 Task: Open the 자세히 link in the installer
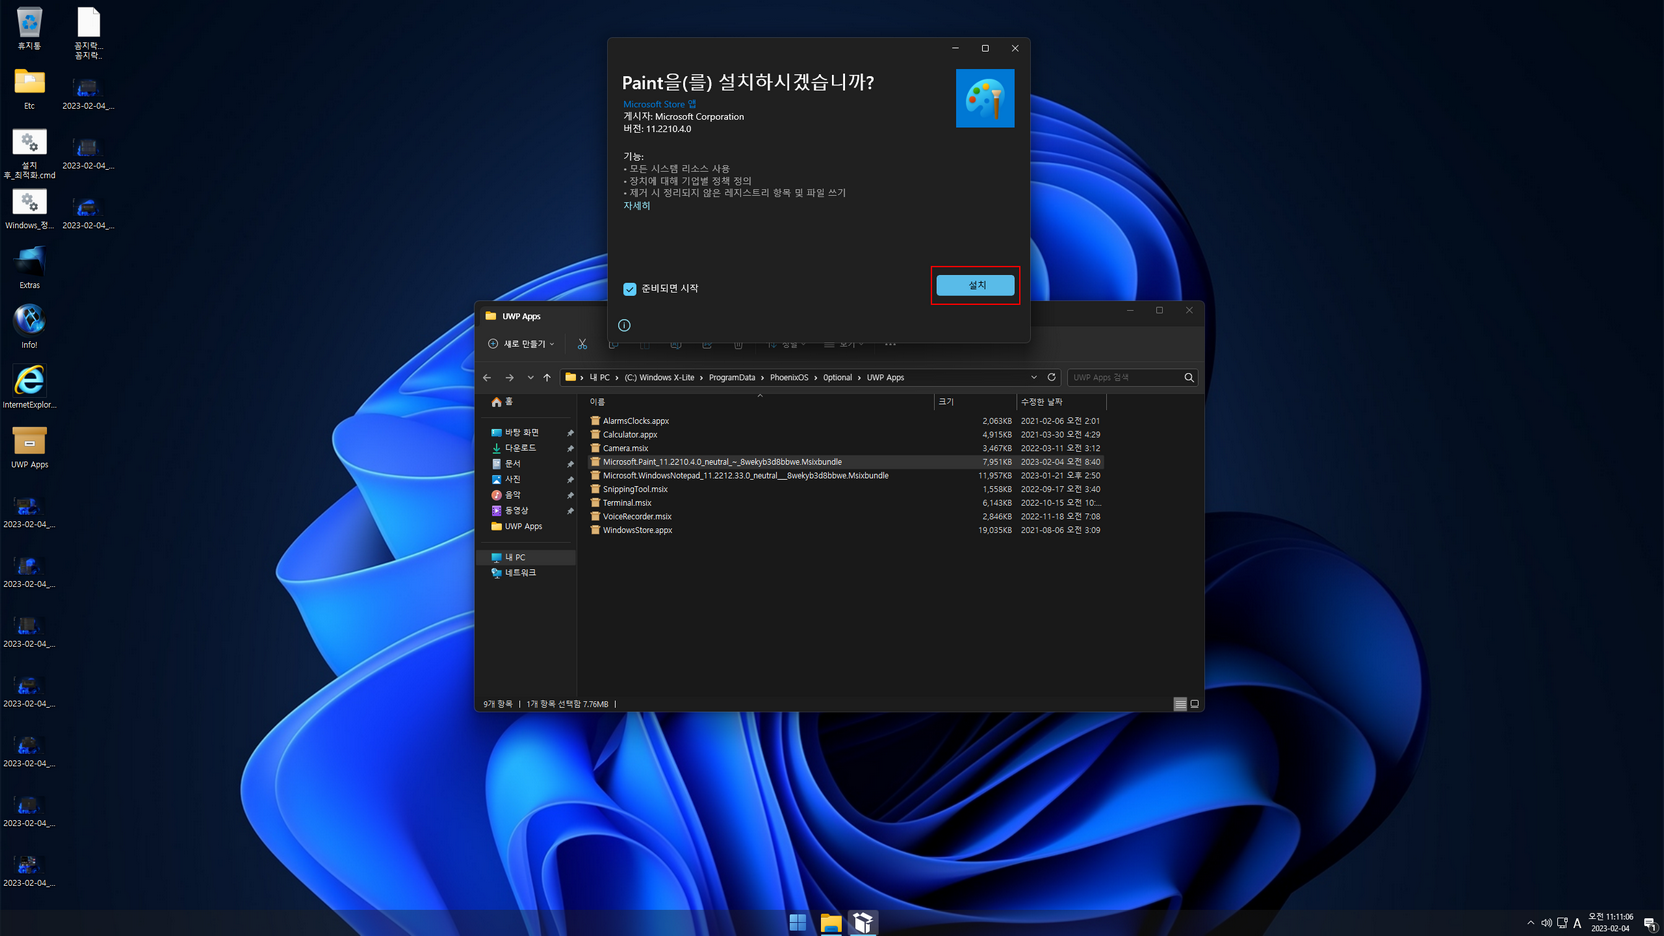tap(637, 206)
